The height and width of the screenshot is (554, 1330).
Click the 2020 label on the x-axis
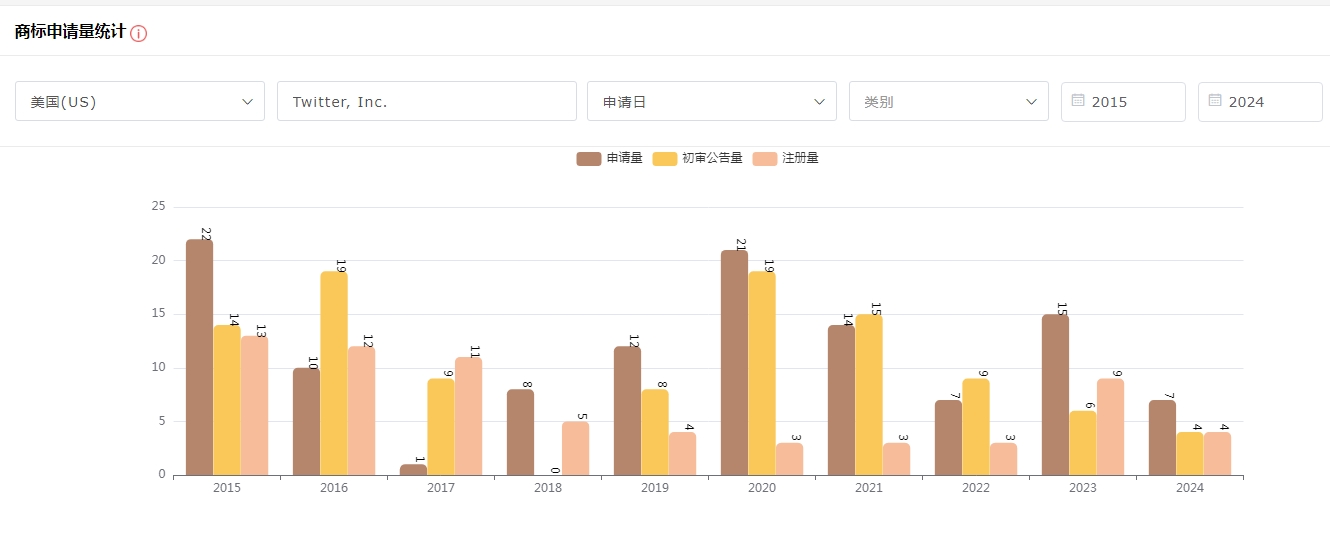click(762, 488)
